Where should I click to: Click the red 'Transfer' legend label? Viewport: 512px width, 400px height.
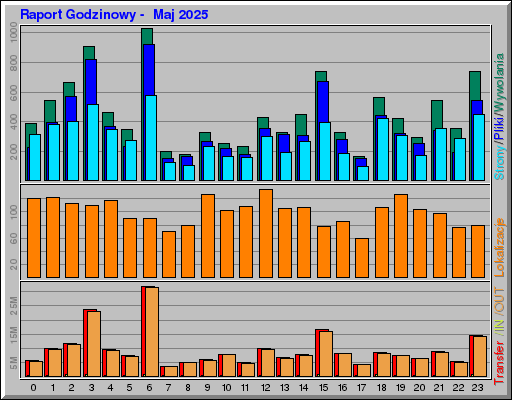tap(499, 363)
